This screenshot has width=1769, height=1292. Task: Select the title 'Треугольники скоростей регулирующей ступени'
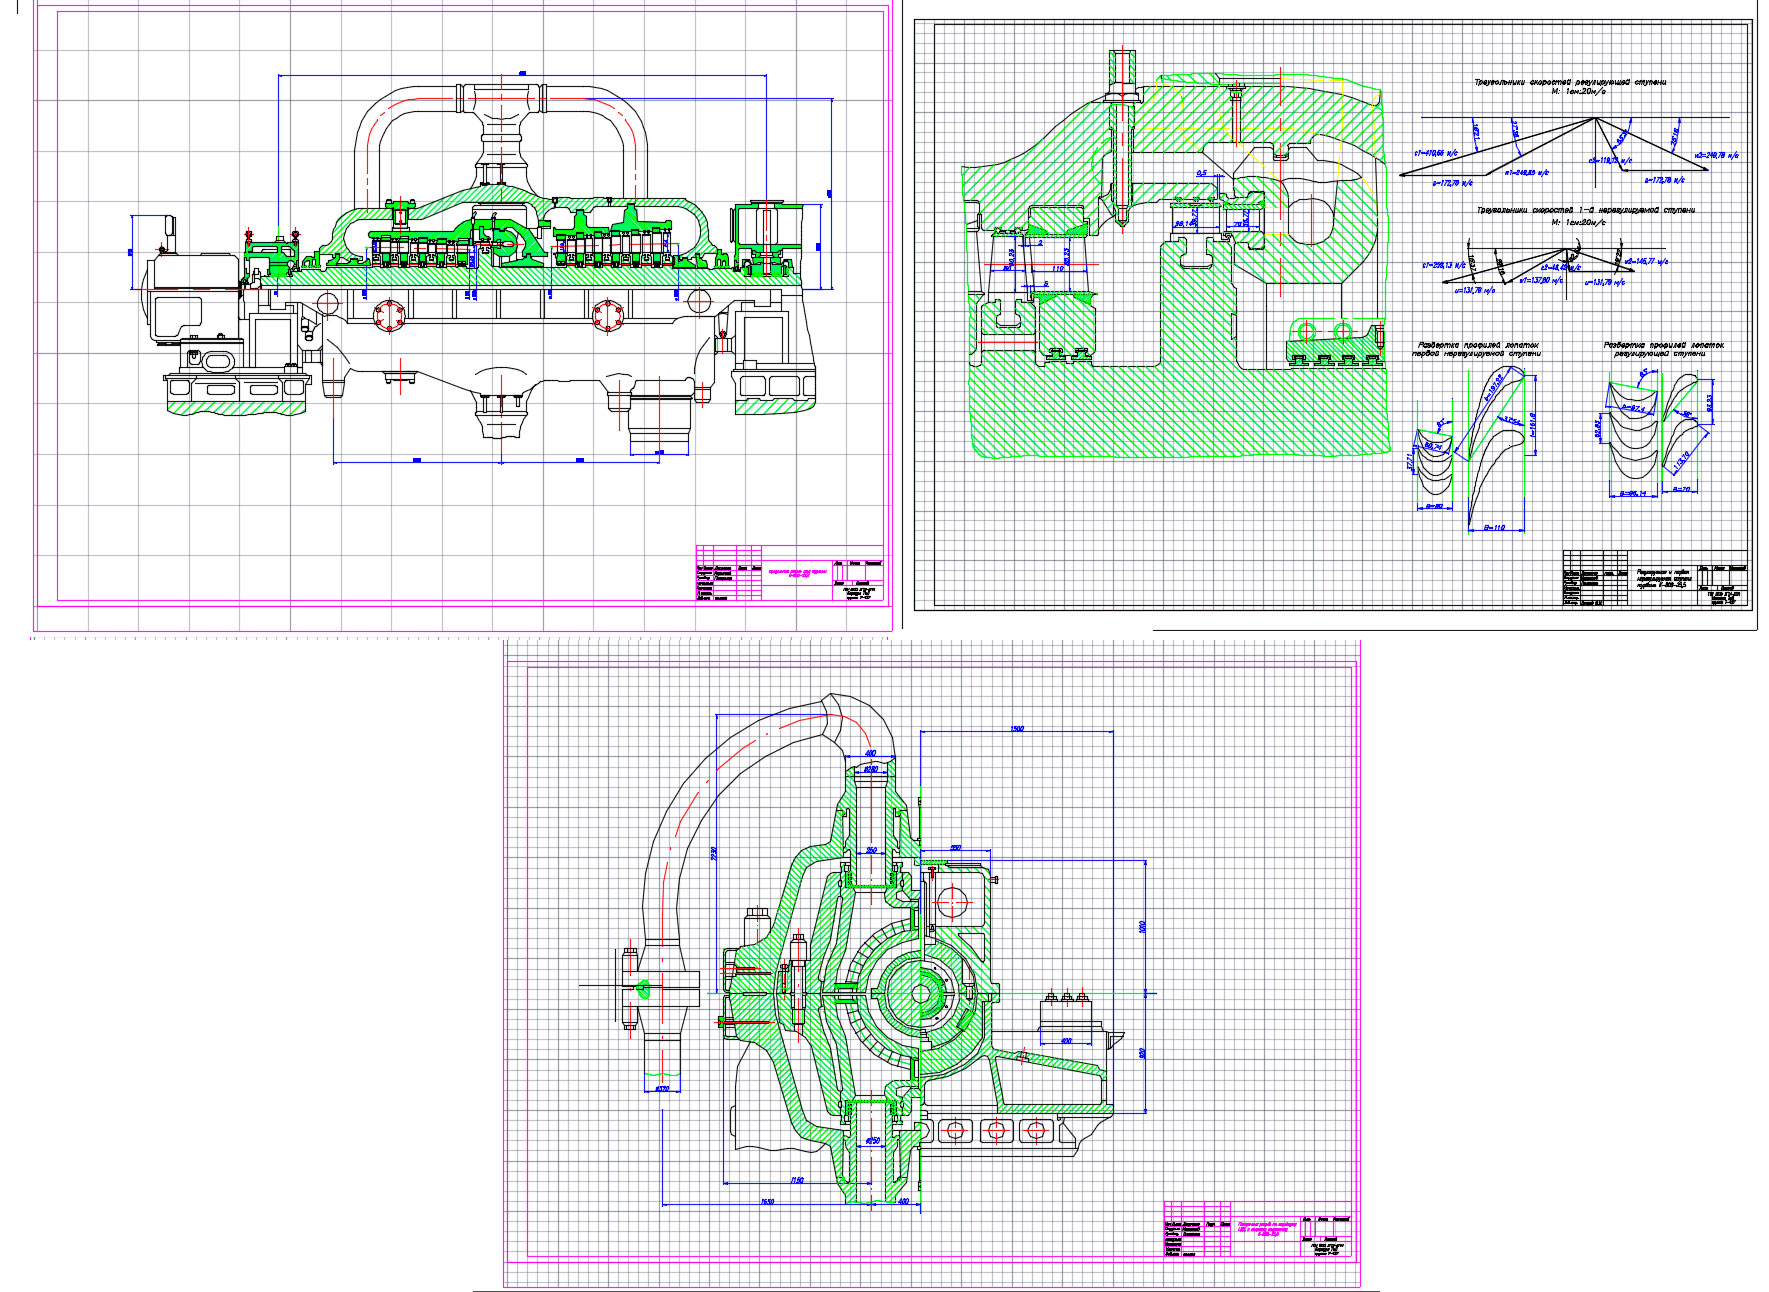point(1570,82)
